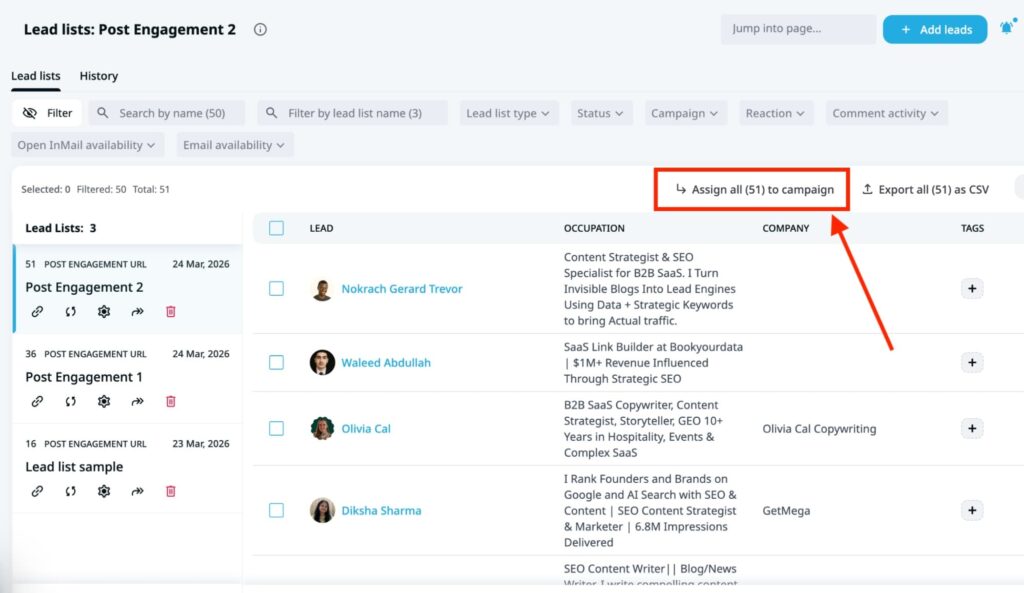Image resolution: width=1024 pixels, height=593 pixels.
Task: Open settings gear for Post Engagement 2
Action: click(103, 311)
